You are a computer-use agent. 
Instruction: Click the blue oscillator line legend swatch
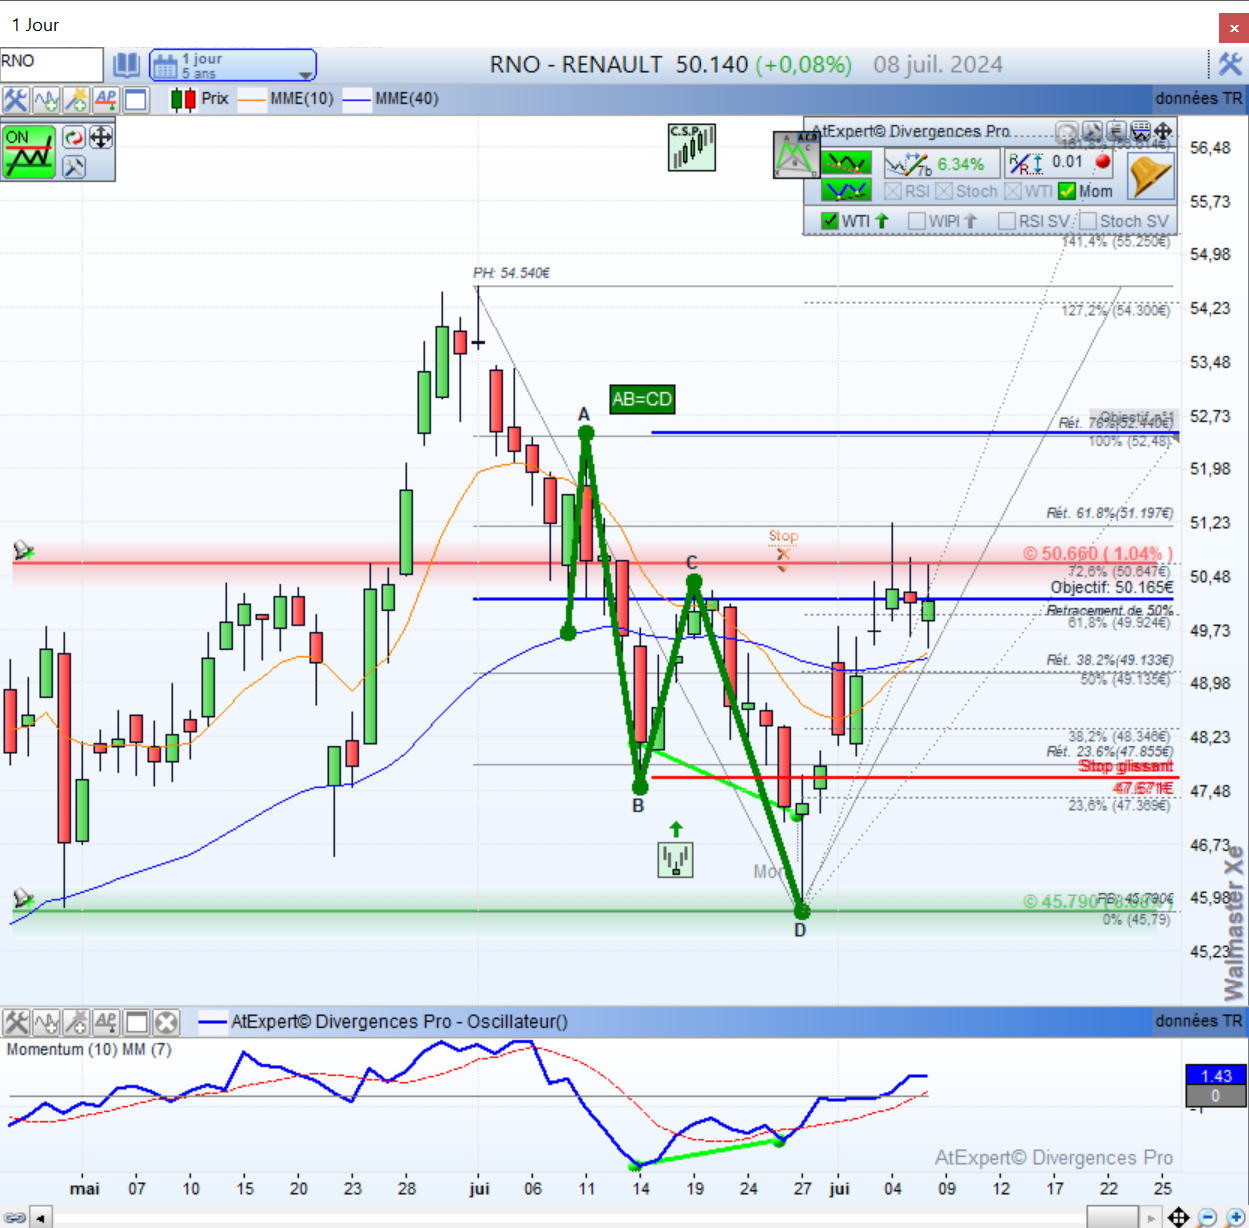212,1022
